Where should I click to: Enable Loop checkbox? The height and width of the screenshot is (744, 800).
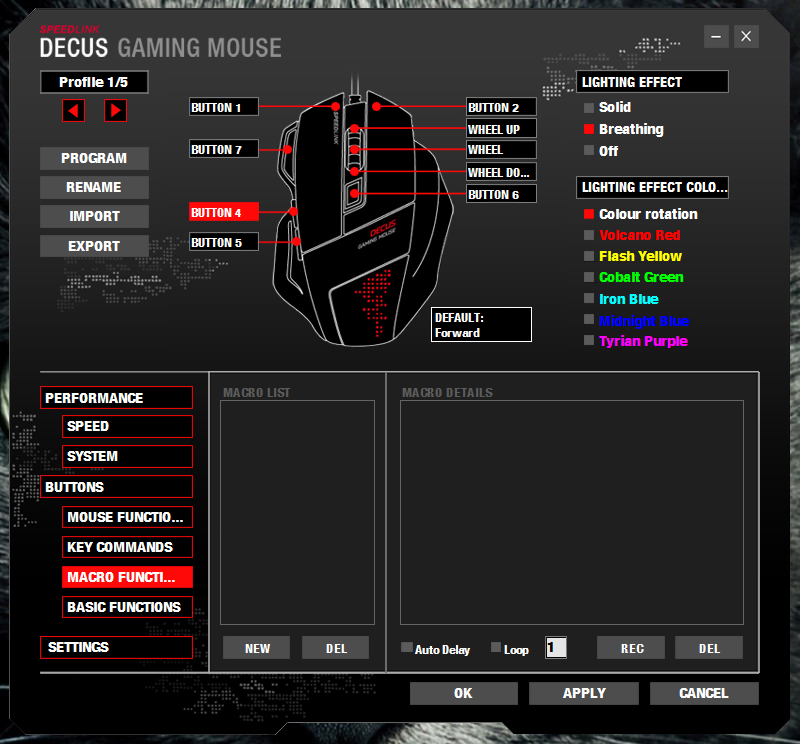496,648
